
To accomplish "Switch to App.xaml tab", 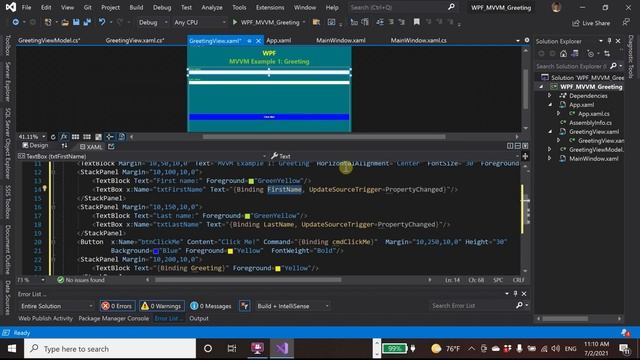I will click(x=278, y=40).
